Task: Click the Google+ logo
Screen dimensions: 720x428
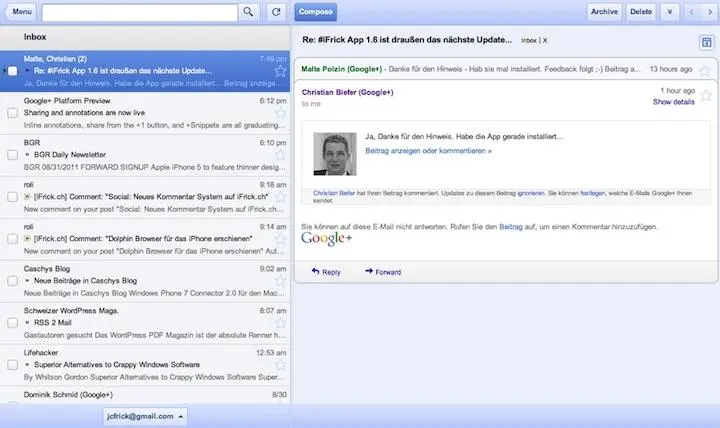Action: pos(326,238)
